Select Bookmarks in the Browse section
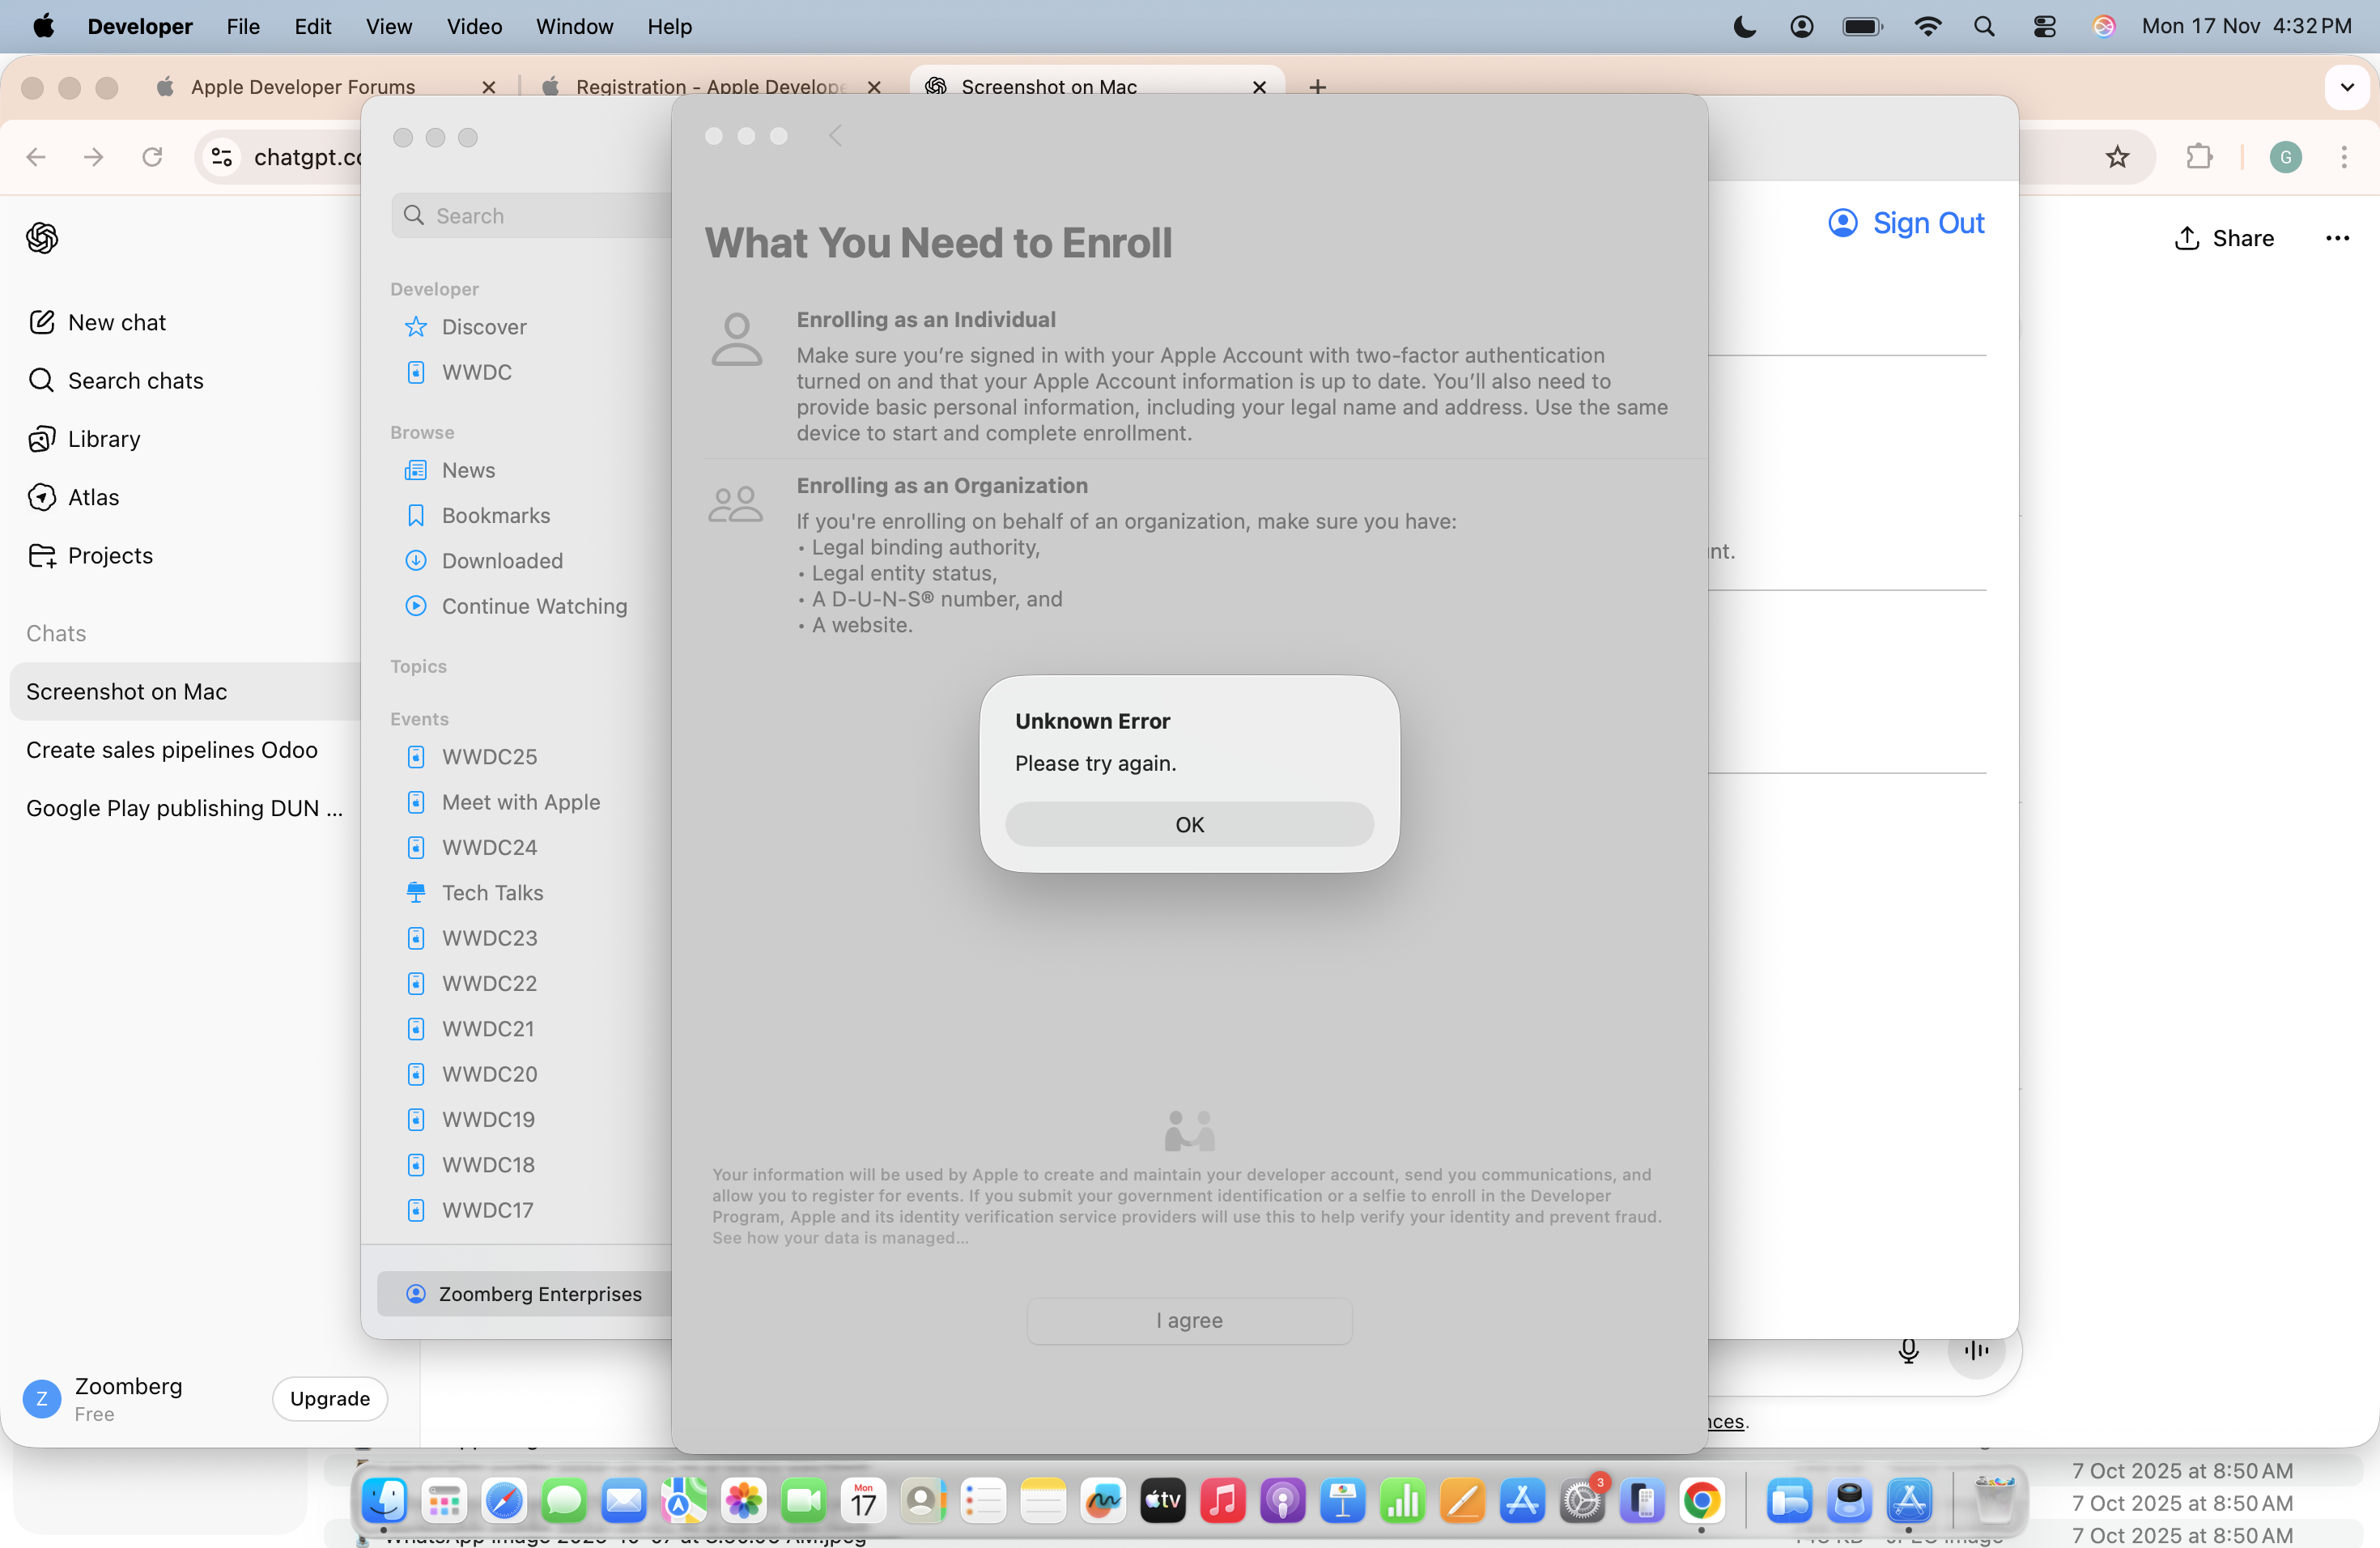Viewport: 2380px width, 1548px height. [496, 515]
